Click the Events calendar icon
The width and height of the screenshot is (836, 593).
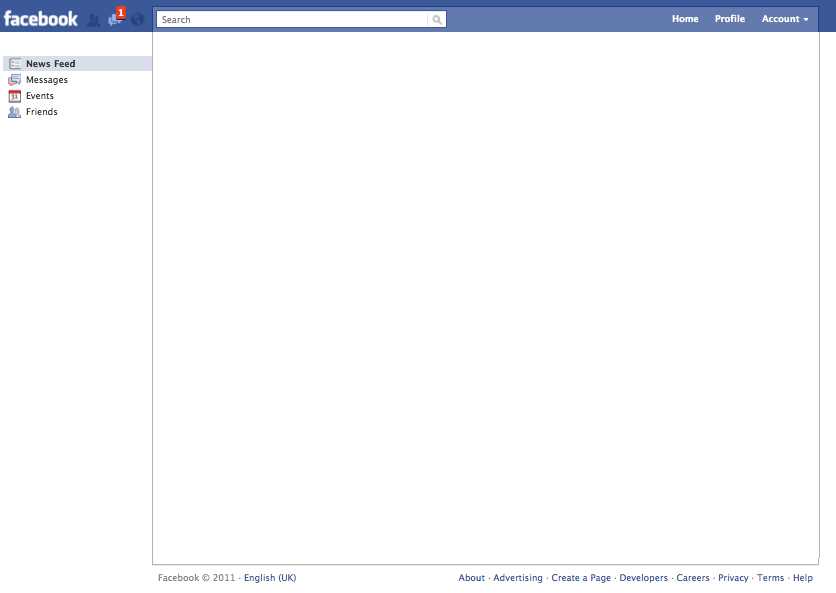[14, 96]
